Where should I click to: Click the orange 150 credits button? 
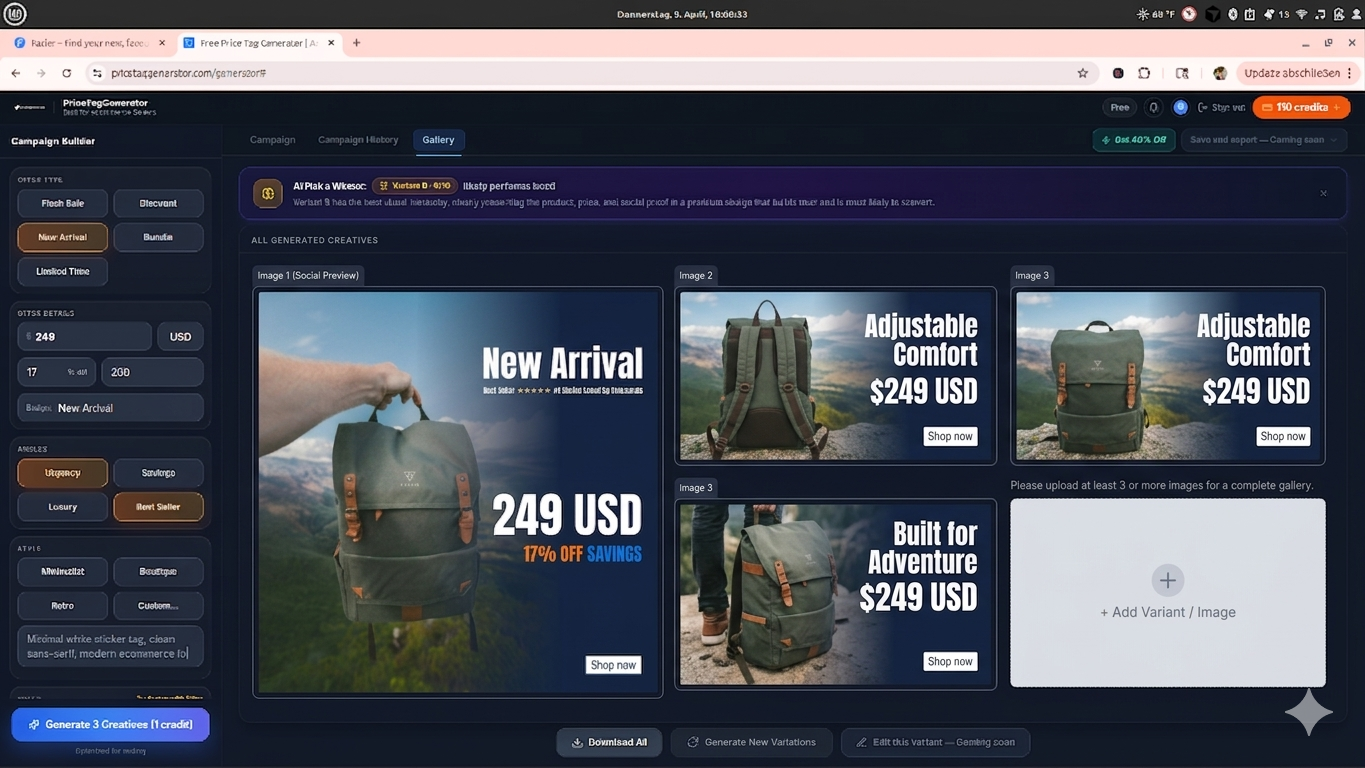click(x=1301, y=107)
